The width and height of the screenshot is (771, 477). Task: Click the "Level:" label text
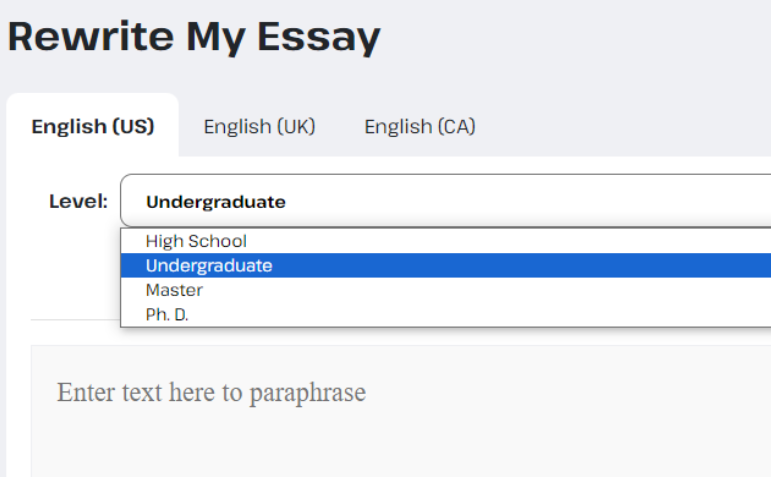(78, 201)
